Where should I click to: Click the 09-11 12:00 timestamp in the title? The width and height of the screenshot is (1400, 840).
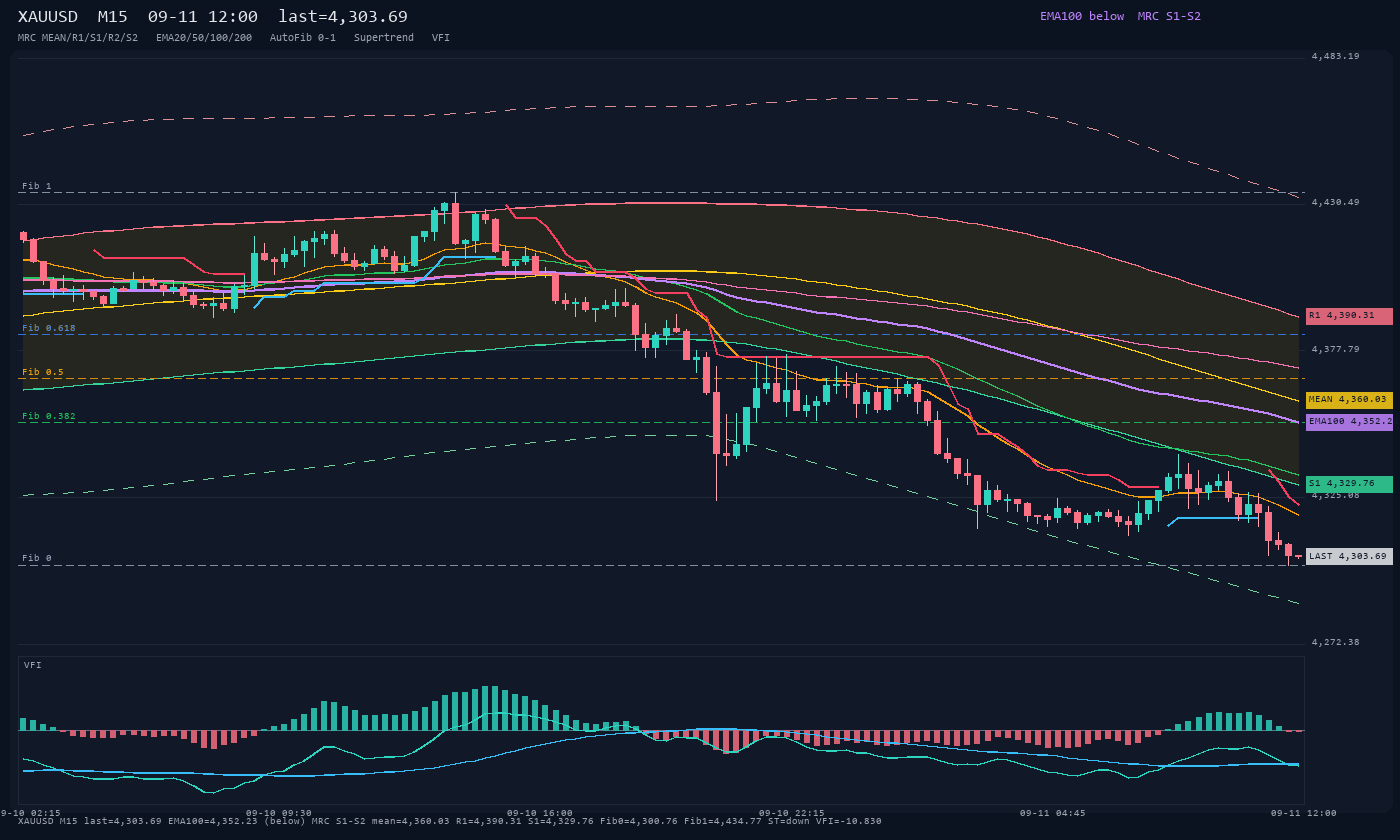202,17
